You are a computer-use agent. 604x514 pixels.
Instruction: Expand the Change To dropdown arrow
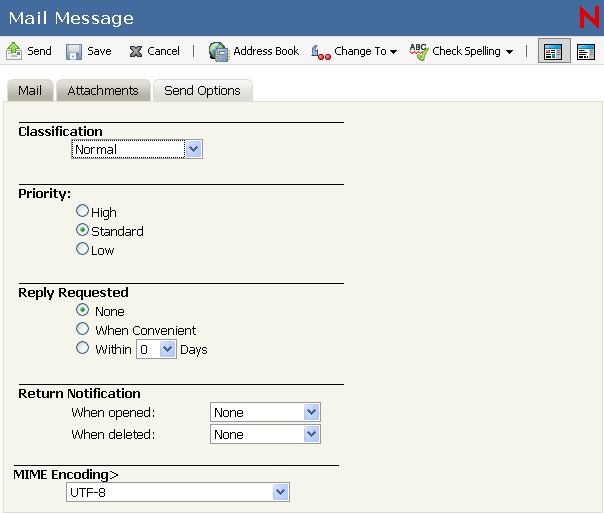click(393, 52)
